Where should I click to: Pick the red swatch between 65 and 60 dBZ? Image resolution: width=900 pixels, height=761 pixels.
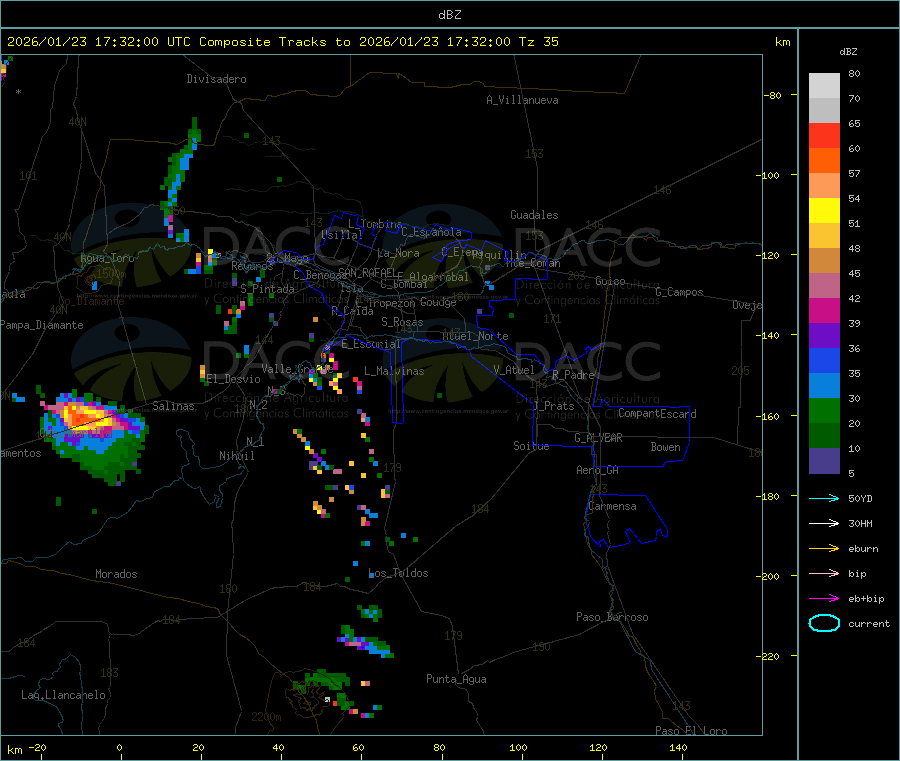coord(824,135)
